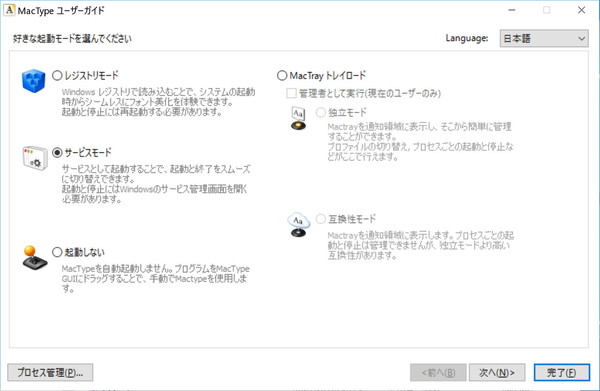Select 互換性モード radio button

coord(321,219)
